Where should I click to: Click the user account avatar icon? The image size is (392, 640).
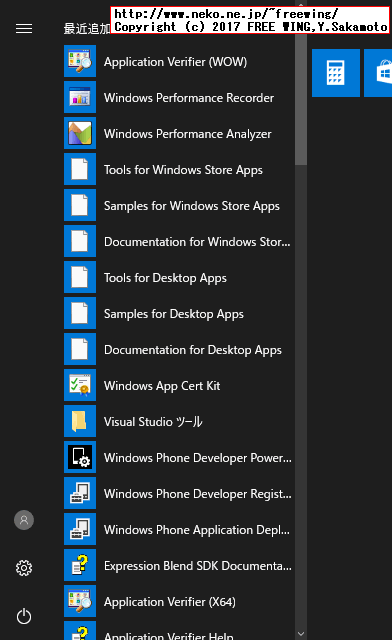pos(24,520)
